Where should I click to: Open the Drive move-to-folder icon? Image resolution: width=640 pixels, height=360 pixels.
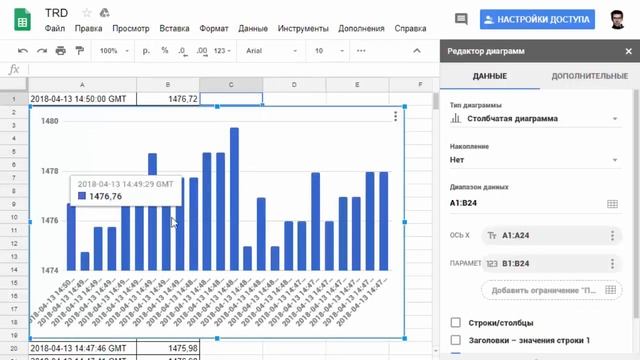tap(104, 13)
